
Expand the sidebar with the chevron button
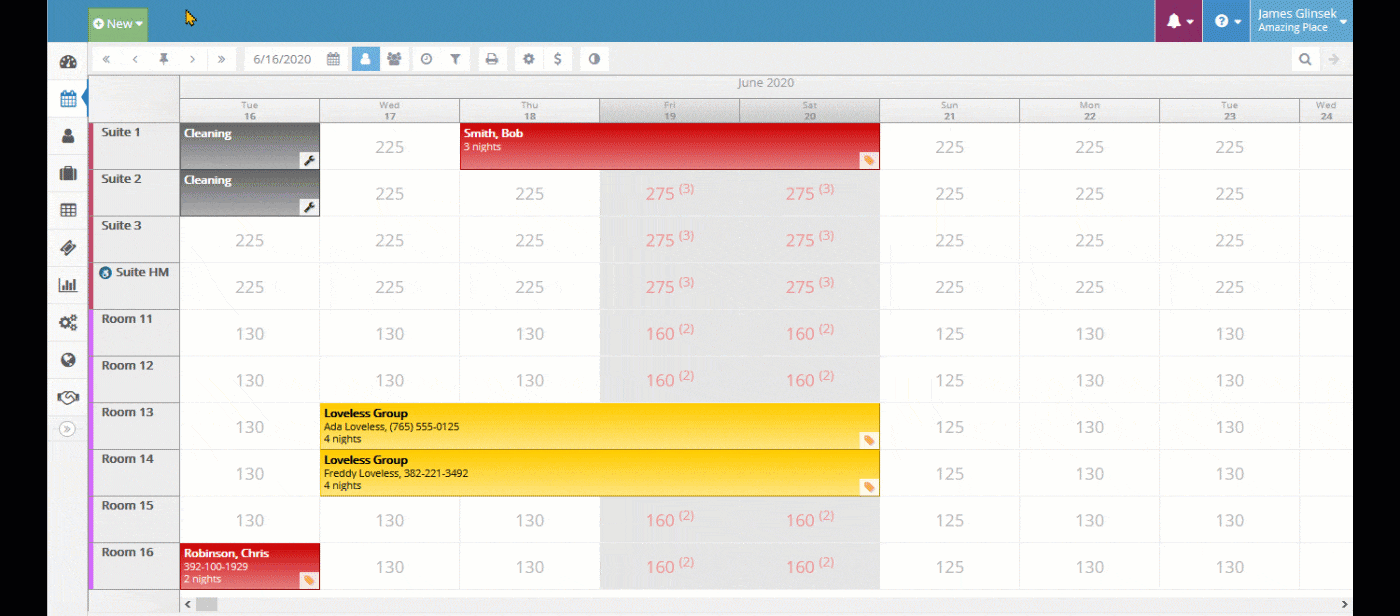pyautogui.click(x=67, y=429)
